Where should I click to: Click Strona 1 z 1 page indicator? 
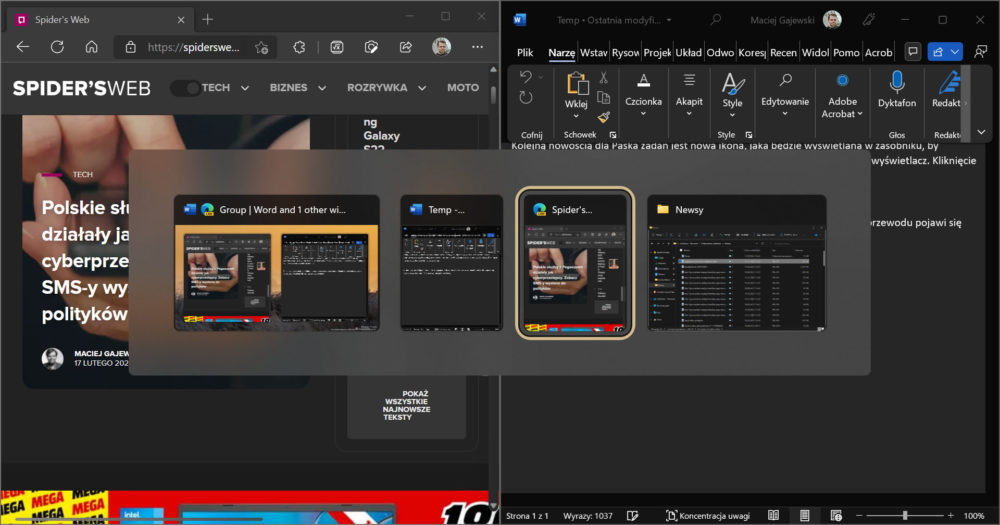click(x=527, y=515)
